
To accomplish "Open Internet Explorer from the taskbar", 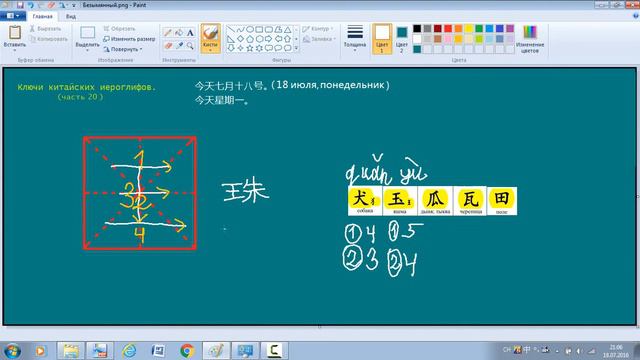I will click(129, 351).
